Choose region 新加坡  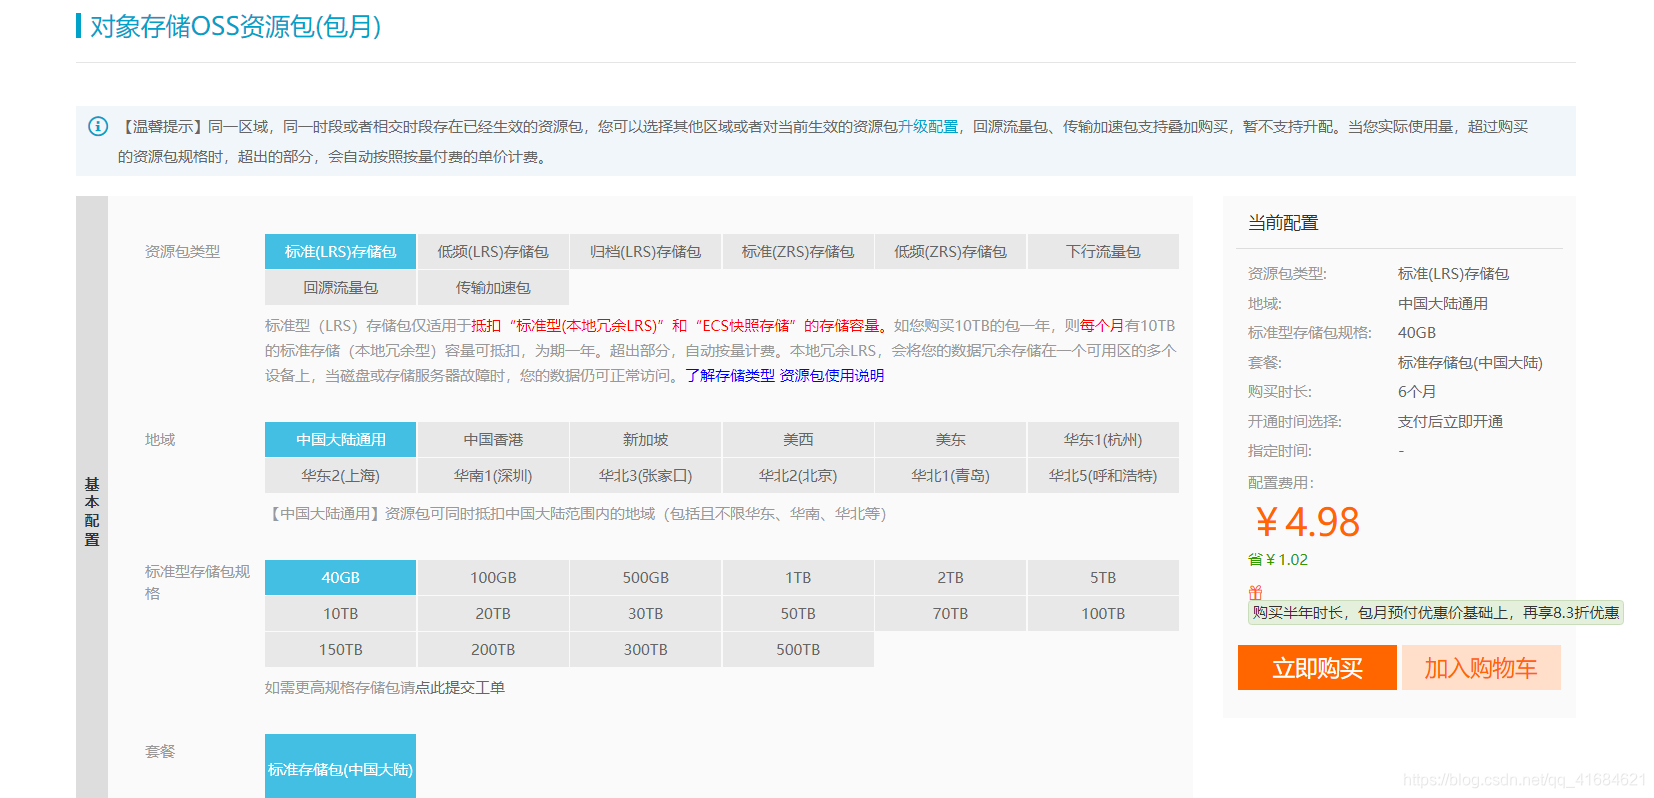645,440
